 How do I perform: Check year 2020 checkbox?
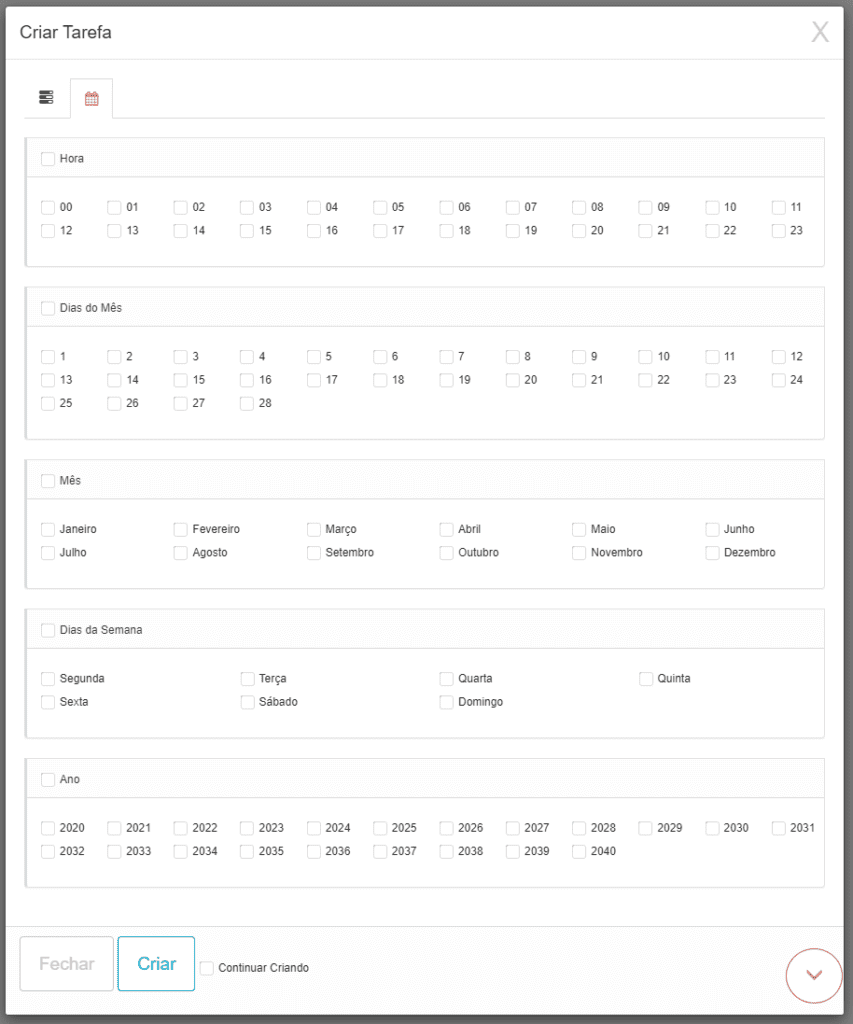(x=48, y=828)
